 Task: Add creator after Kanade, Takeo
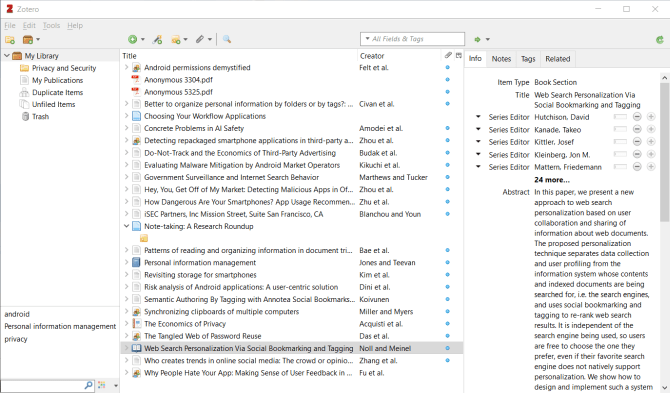click(651, 129)
